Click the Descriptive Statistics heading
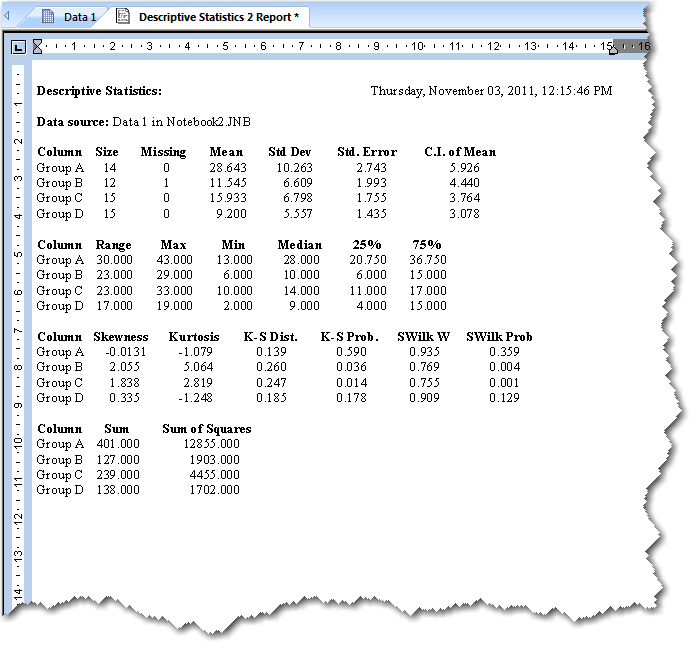The width and height of the screenshot is (697, 649). [99, 91]
